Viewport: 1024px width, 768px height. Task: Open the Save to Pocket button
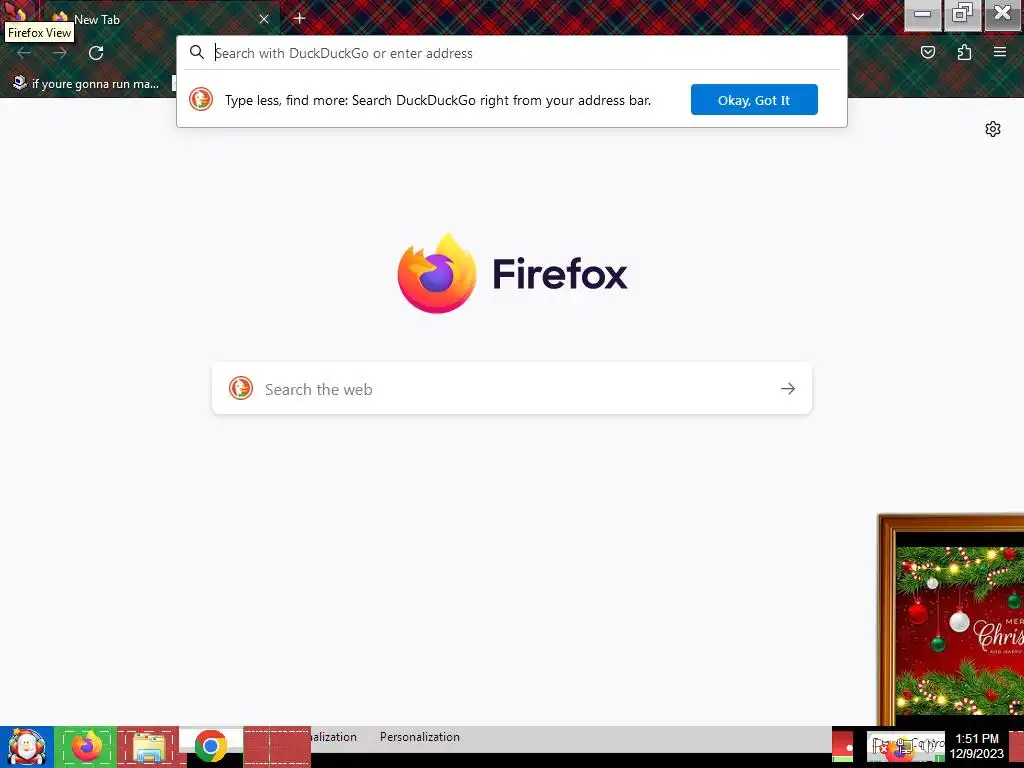(927, 52)
